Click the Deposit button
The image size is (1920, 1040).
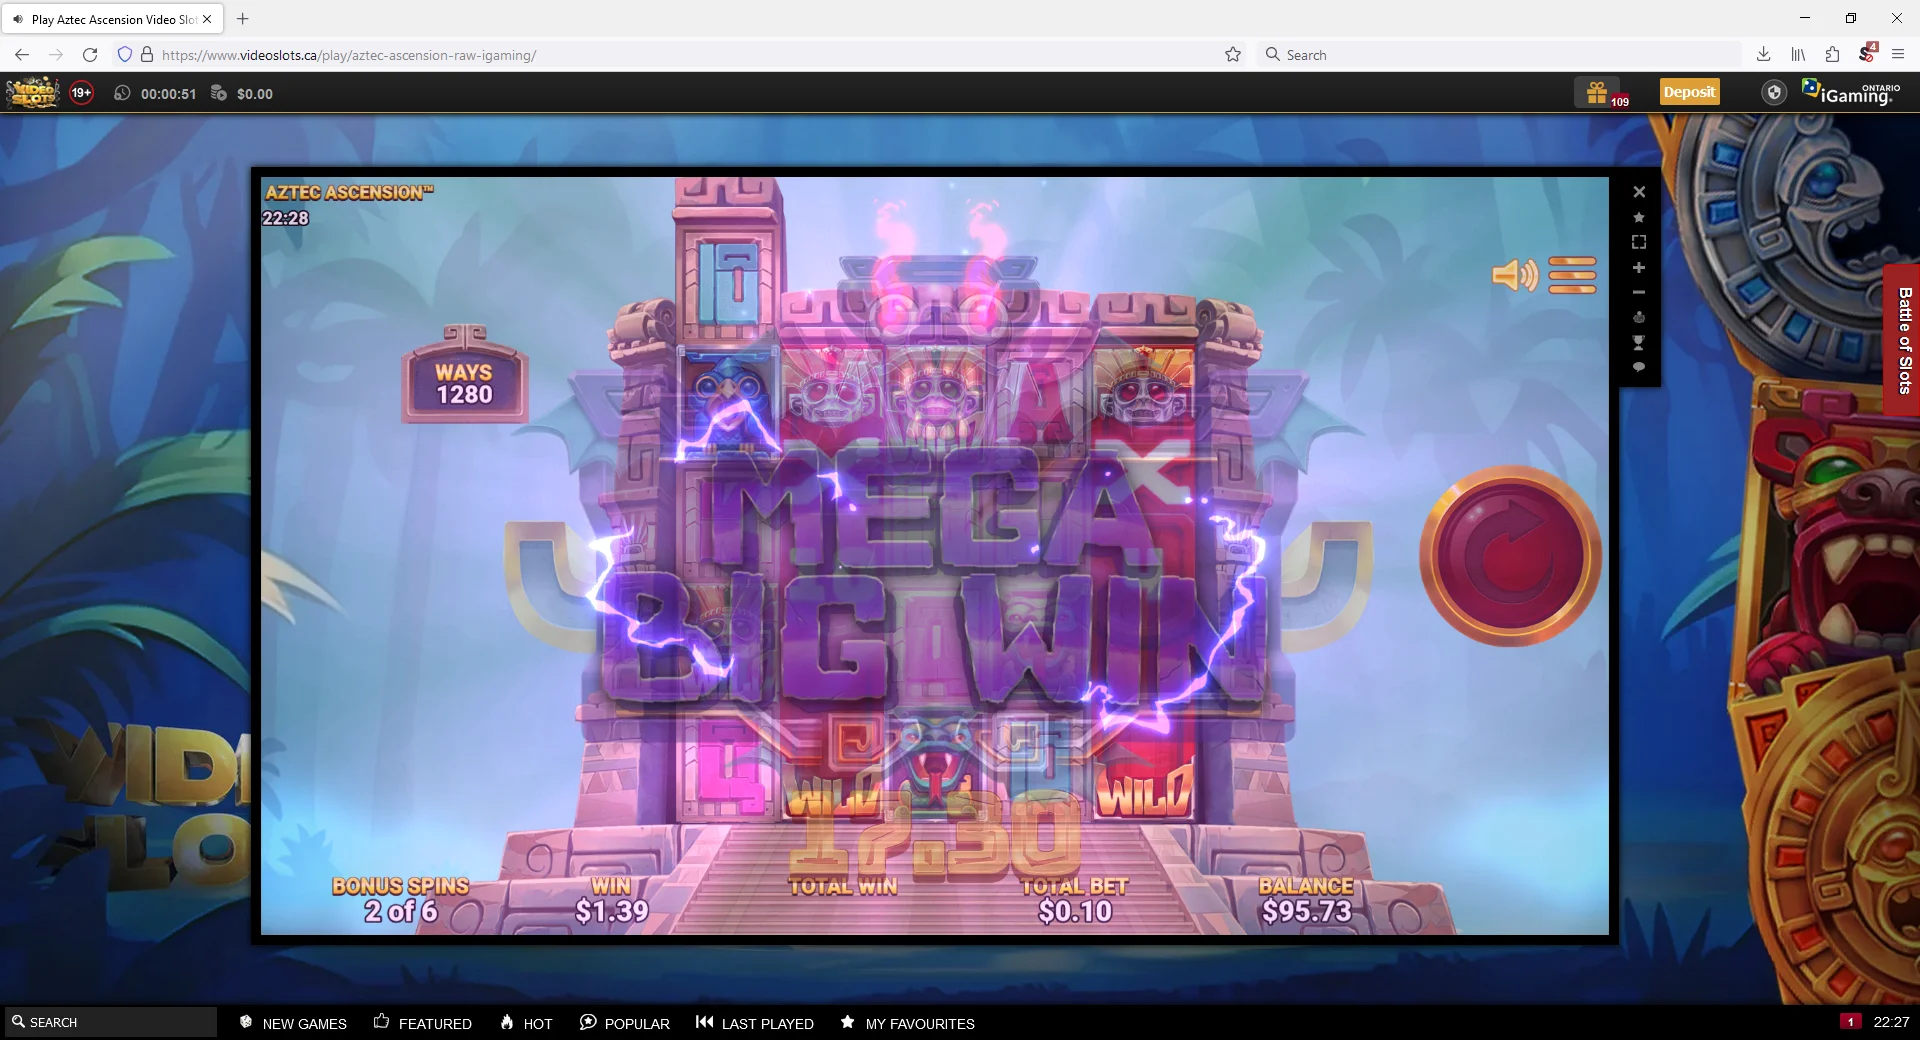click(1689, 92)
